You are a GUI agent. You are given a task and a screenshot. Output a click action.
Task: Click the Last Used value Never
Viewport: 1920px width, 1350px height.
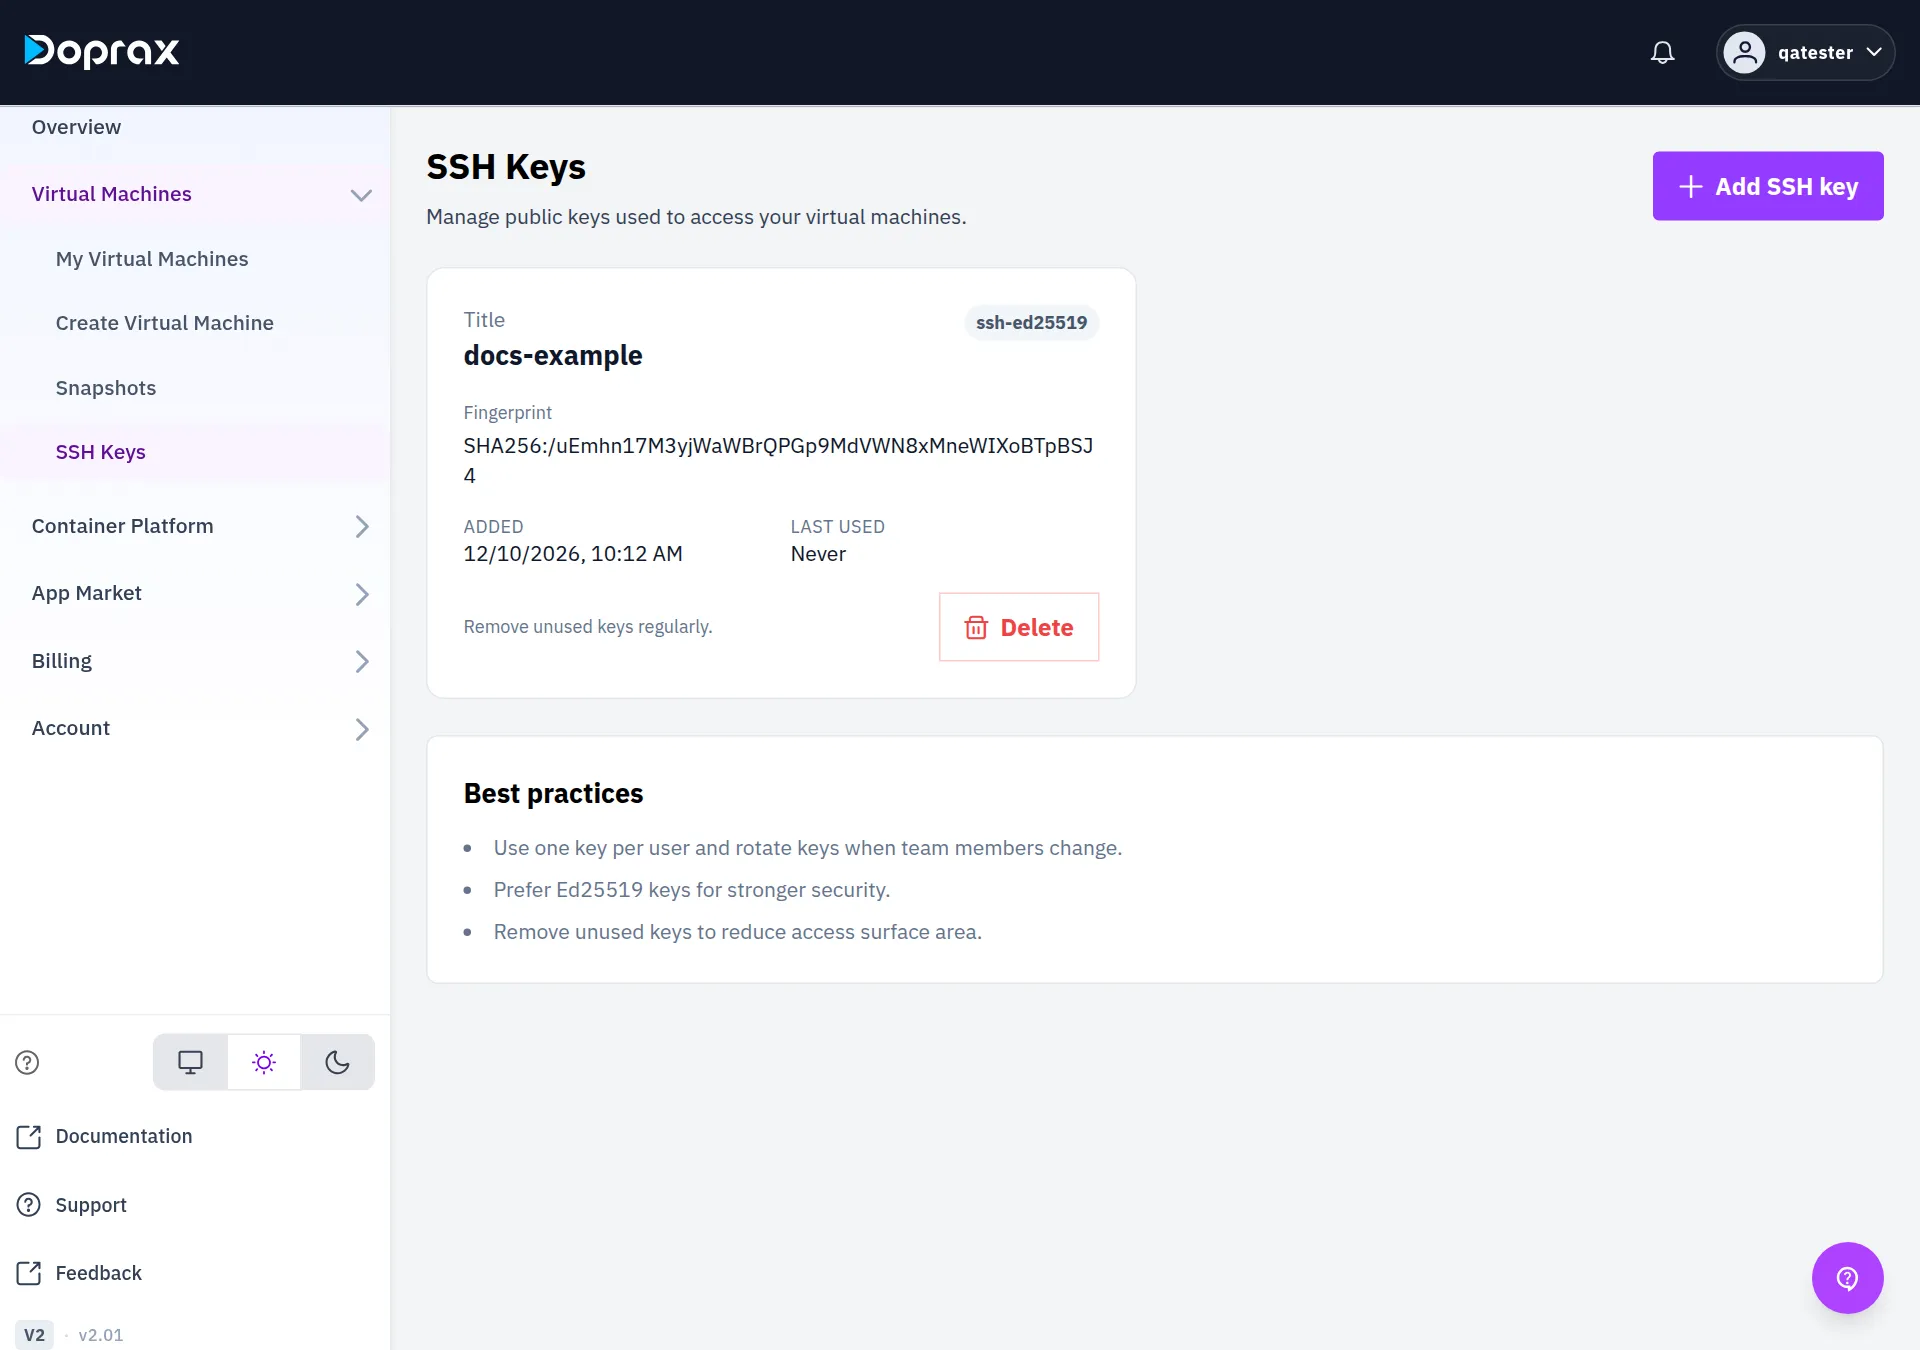818,554
